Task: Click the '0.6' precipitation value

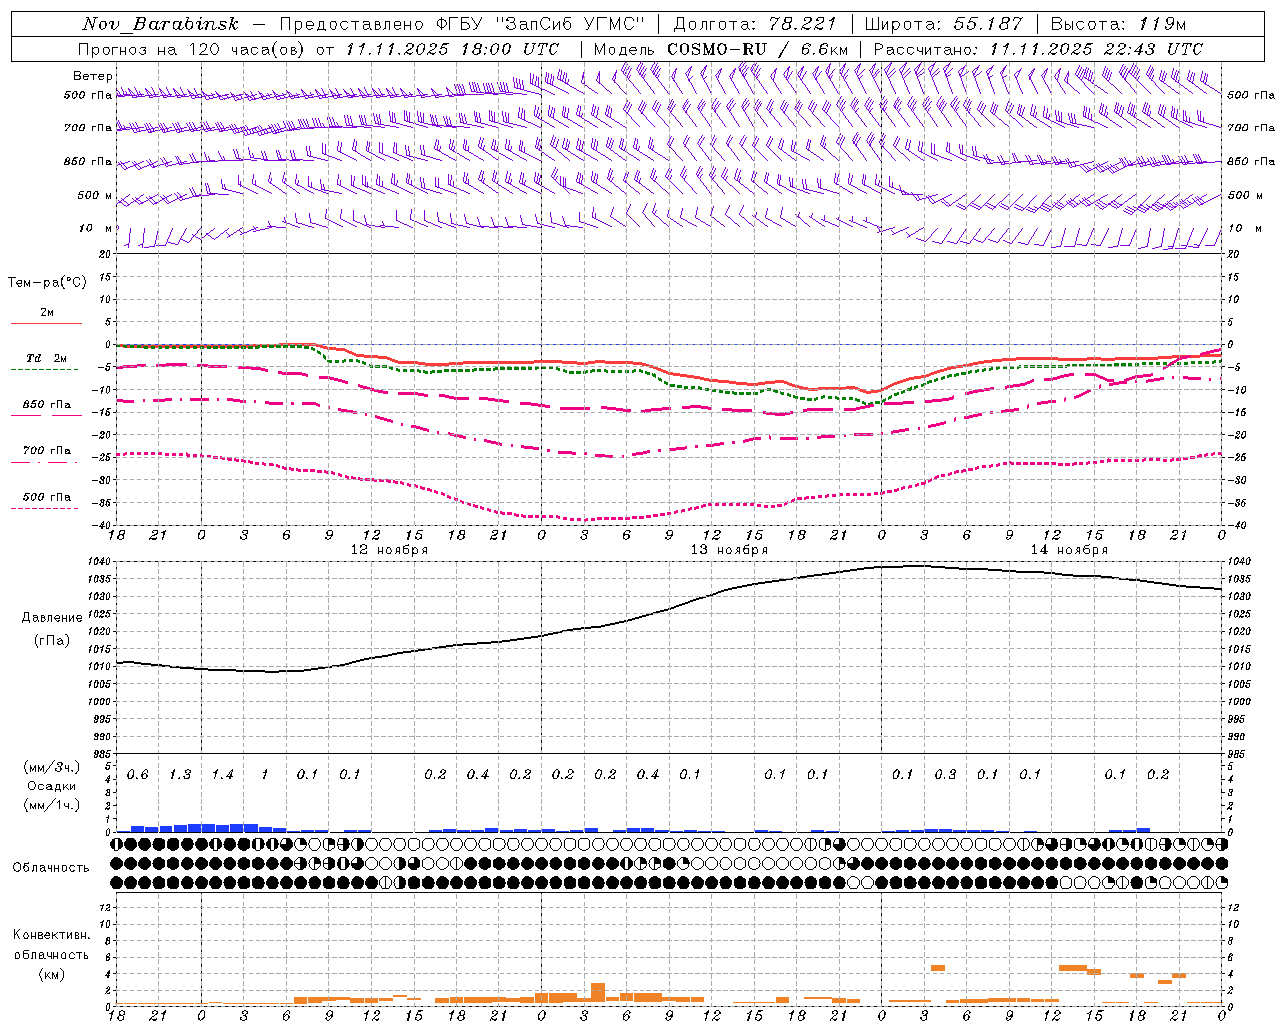Action: point(137,775)
